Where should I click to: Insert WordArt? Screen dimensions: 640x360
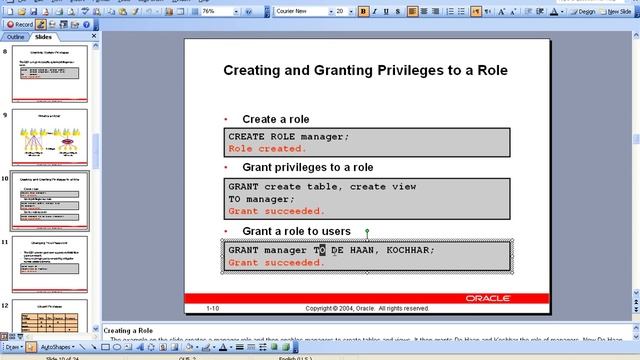click(x=140, y=347)
